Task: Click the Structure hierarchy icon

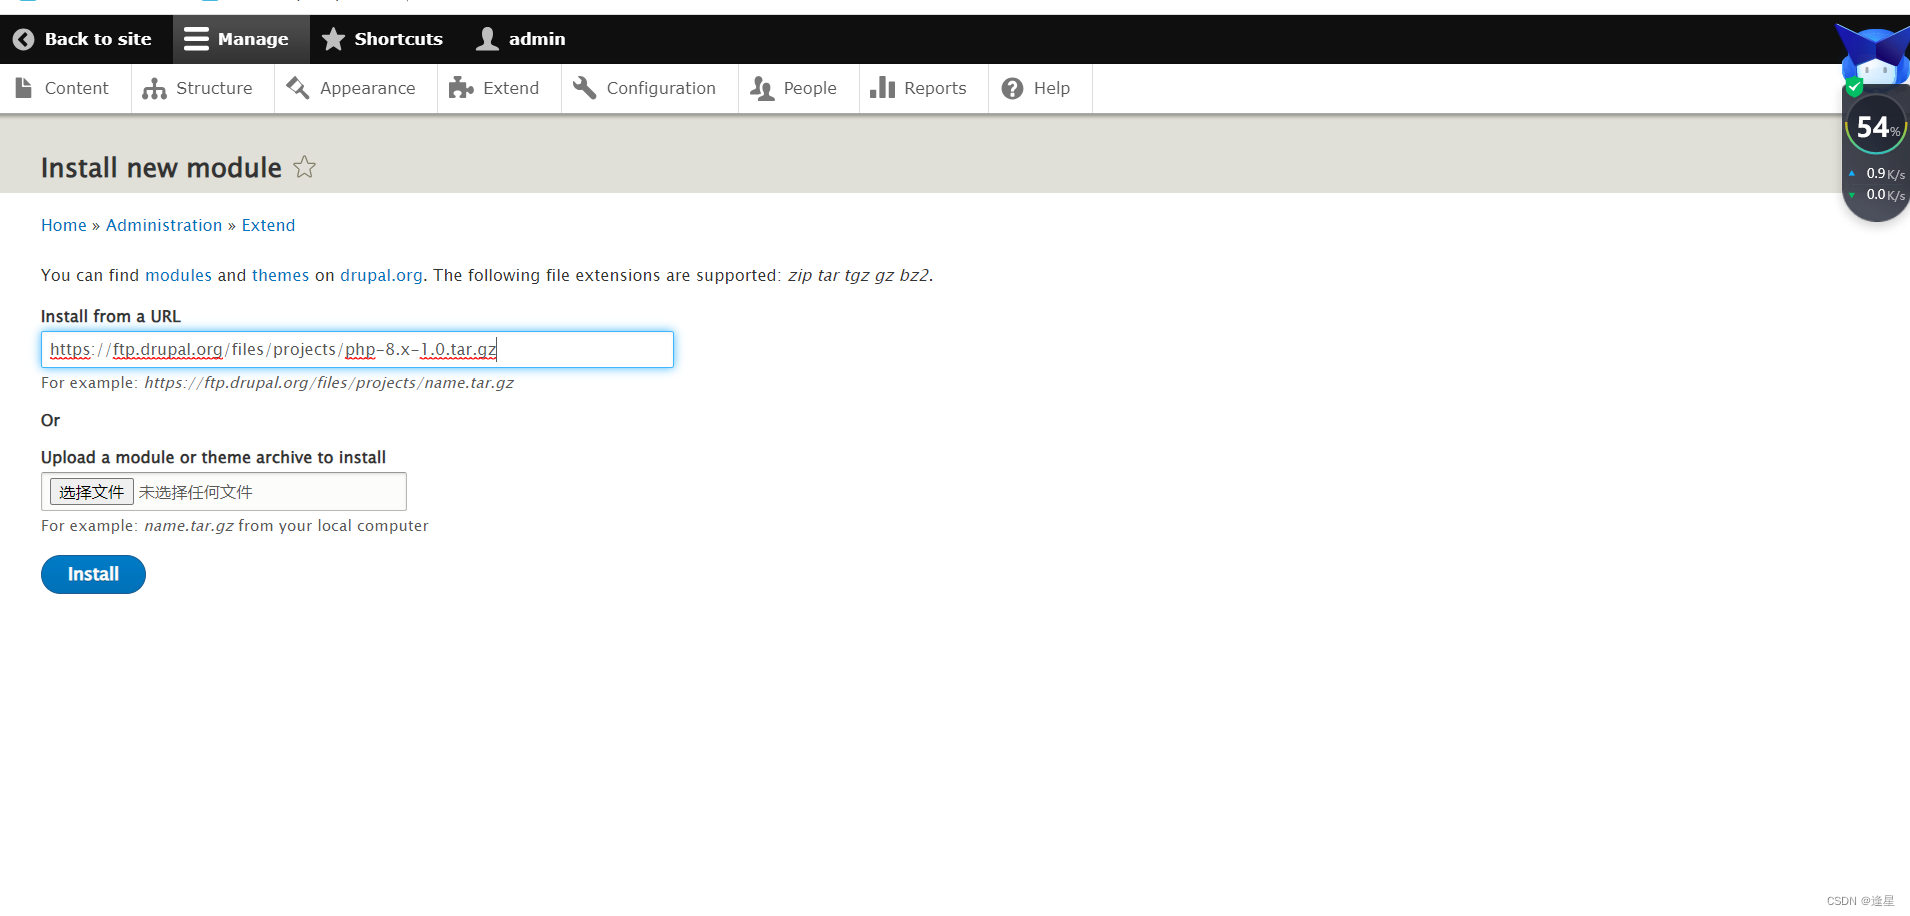Action: point(154,89)
